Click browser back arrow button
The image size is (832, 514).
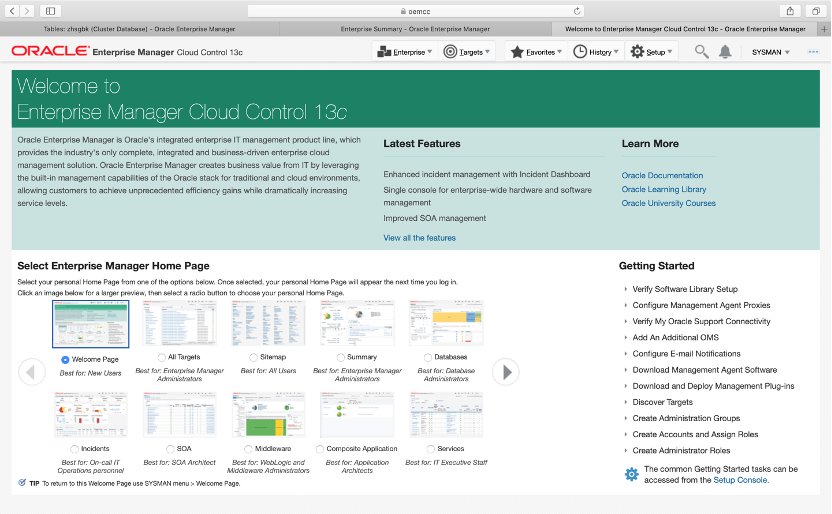pos(12,11)
